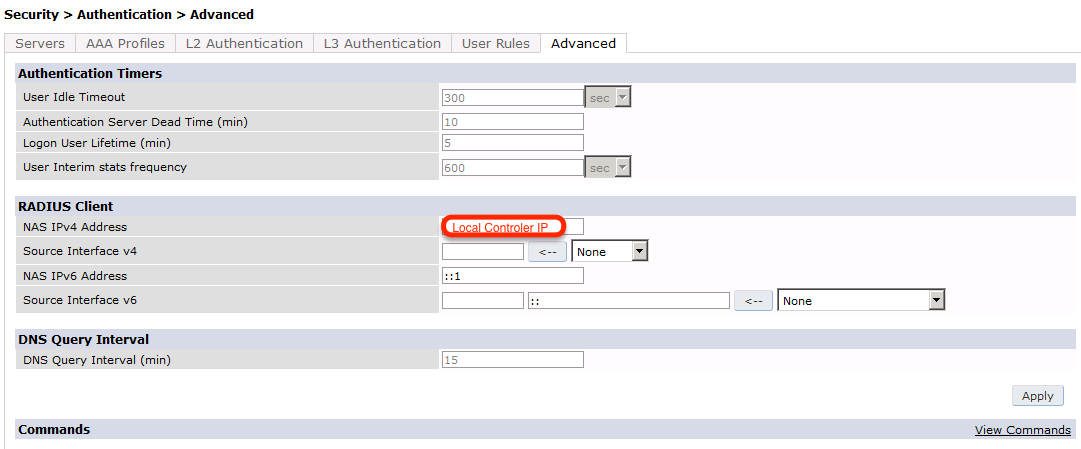Click the Source Interface v4 arrow button
This screenshot has height=449, width=1081.
[547, 252]
